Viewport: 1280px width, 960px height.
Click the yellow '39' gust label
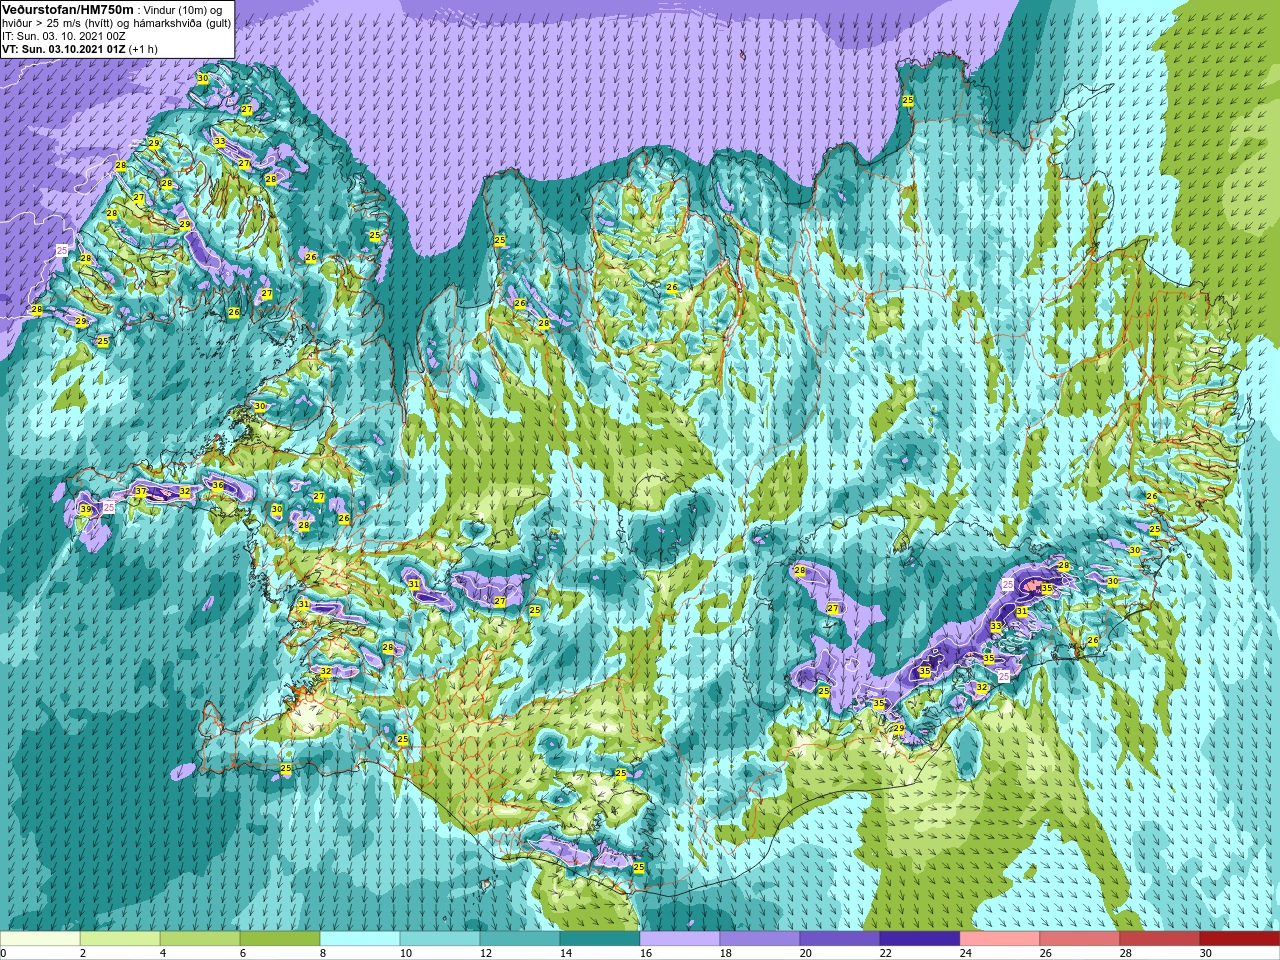click(86, 510)
